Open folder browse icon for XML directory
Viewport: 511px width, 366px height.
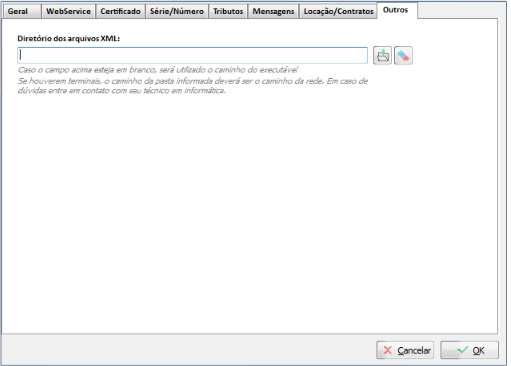coord(382,55)
